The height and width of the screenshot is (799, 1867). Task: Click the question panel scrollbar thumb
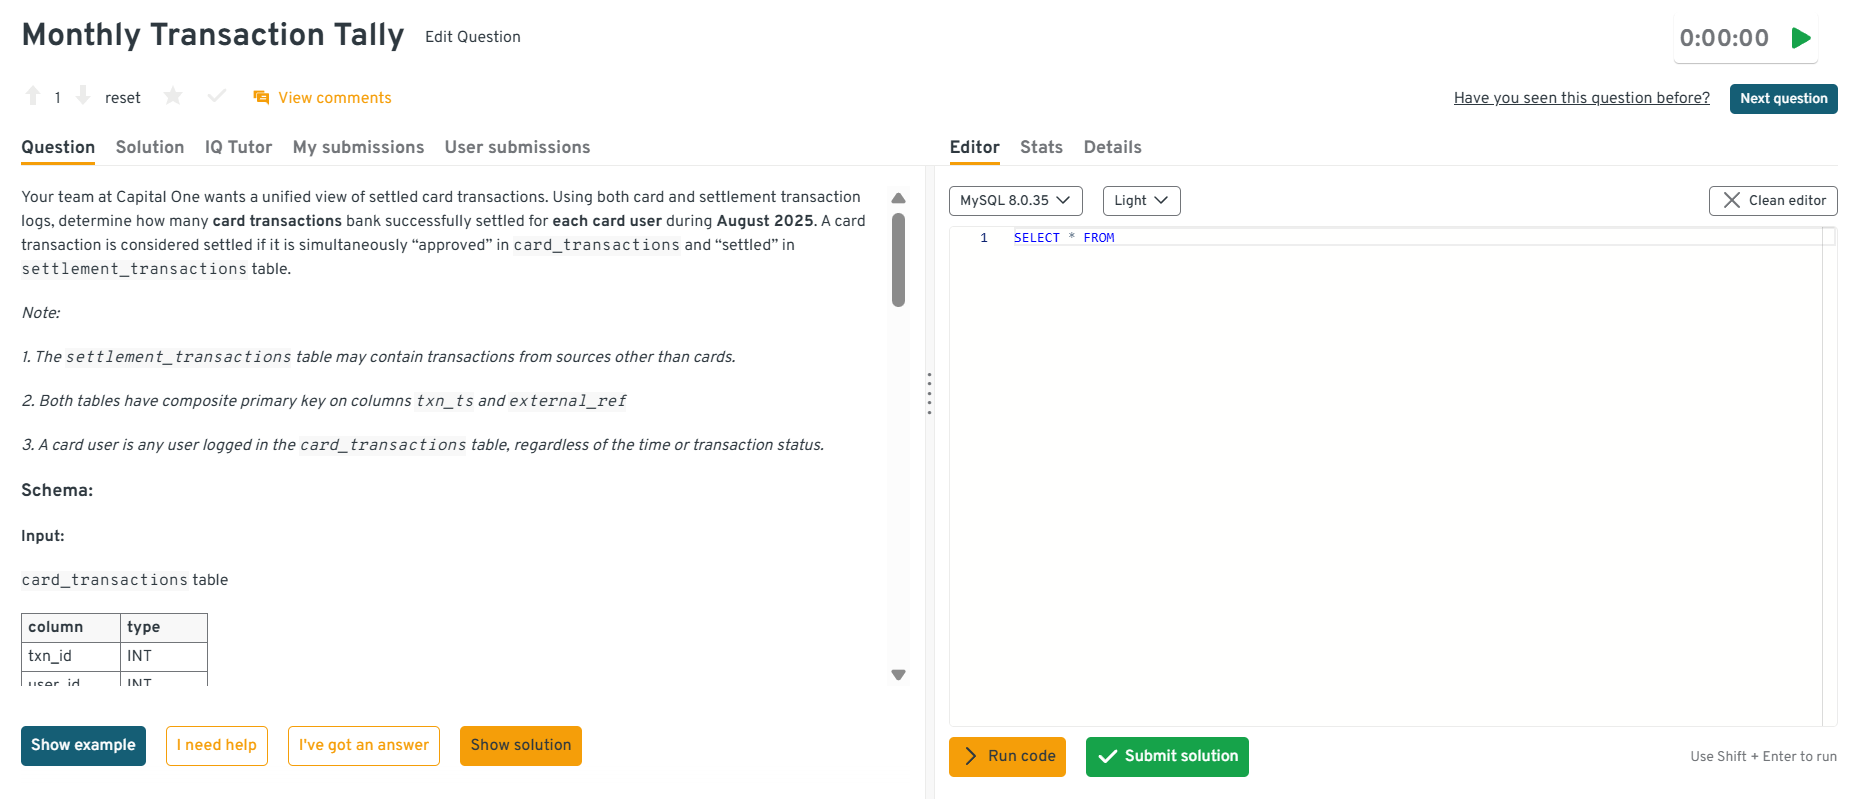coord(898,260)
